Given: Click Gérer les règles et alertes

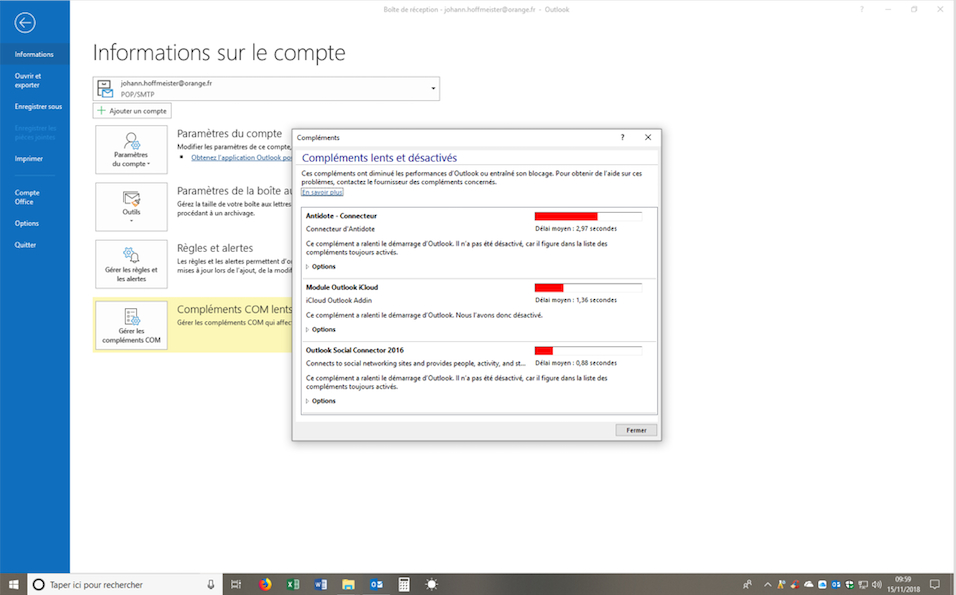Looking at the screenshot, I should pyautogui.click(x=131, y=264).
